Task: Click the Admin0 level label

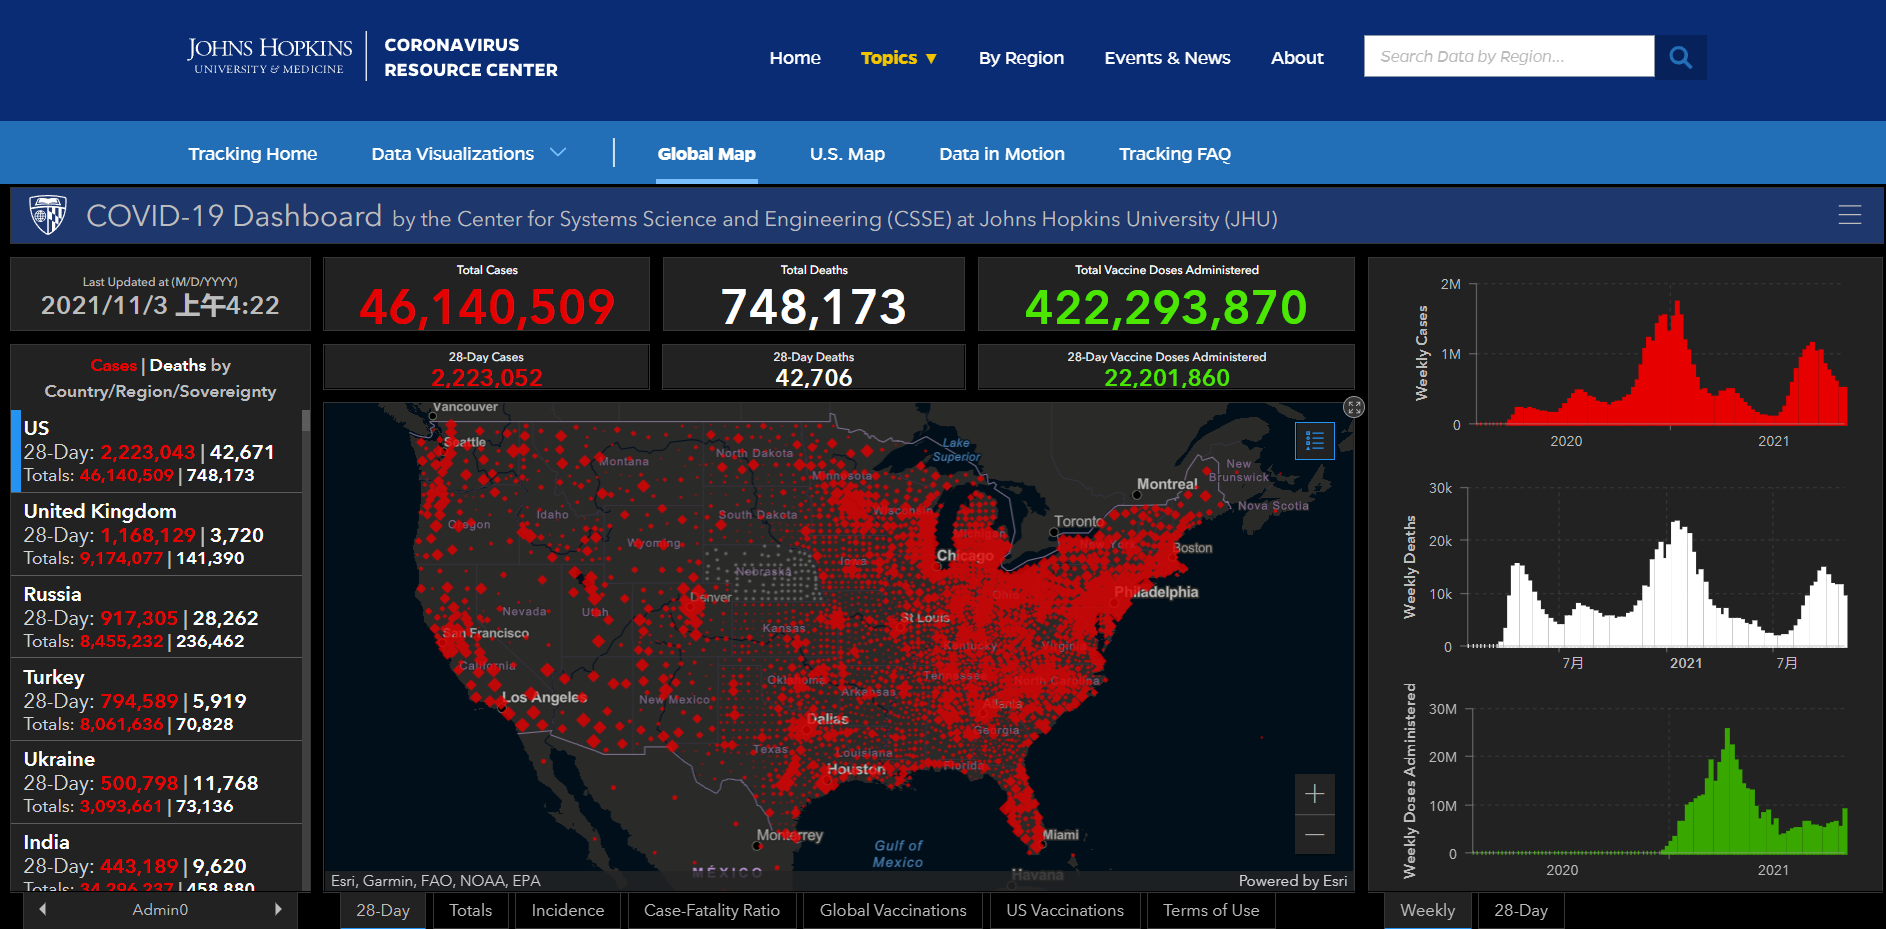Action: click(x=160, y=910)
